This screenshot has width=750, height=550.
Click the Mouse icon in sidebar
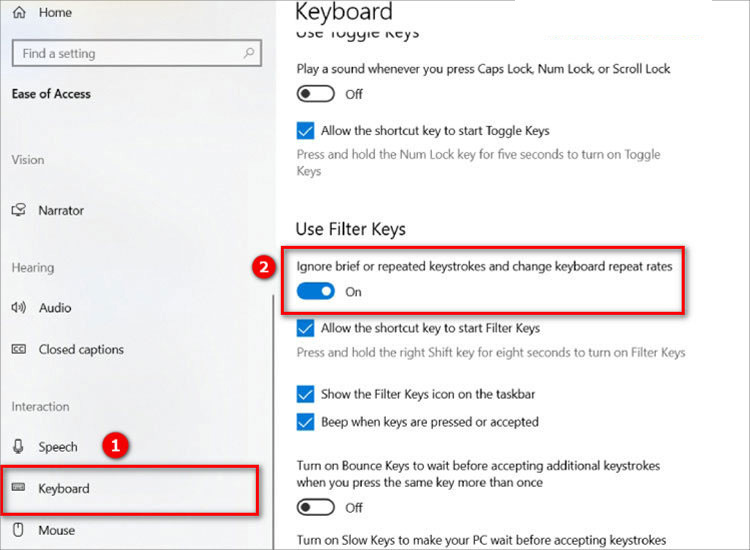18,529
